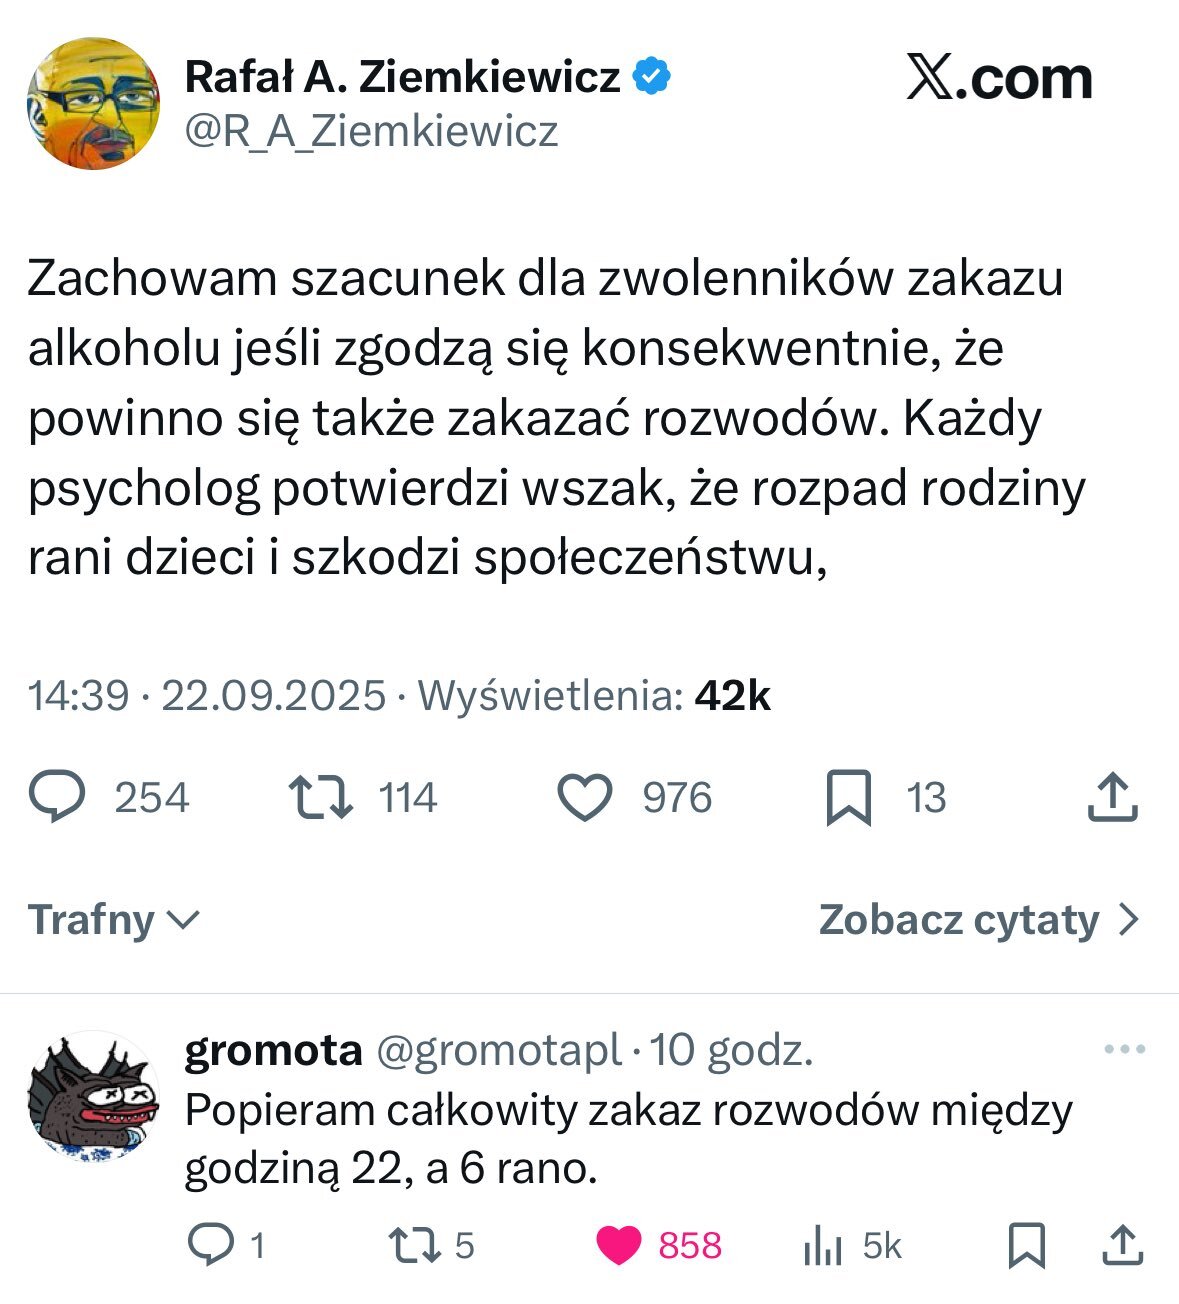Click the reply icon on Ziemkiewicz's post

[x=58, y=798]
